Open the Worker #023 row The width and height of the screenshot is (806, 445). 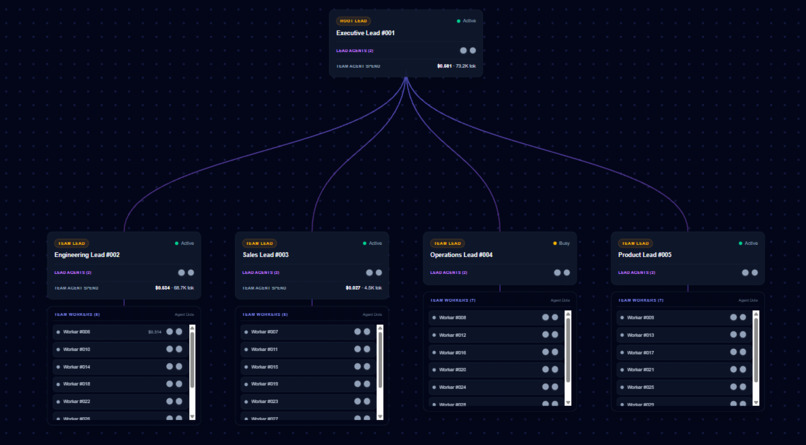tap(308, 401)
